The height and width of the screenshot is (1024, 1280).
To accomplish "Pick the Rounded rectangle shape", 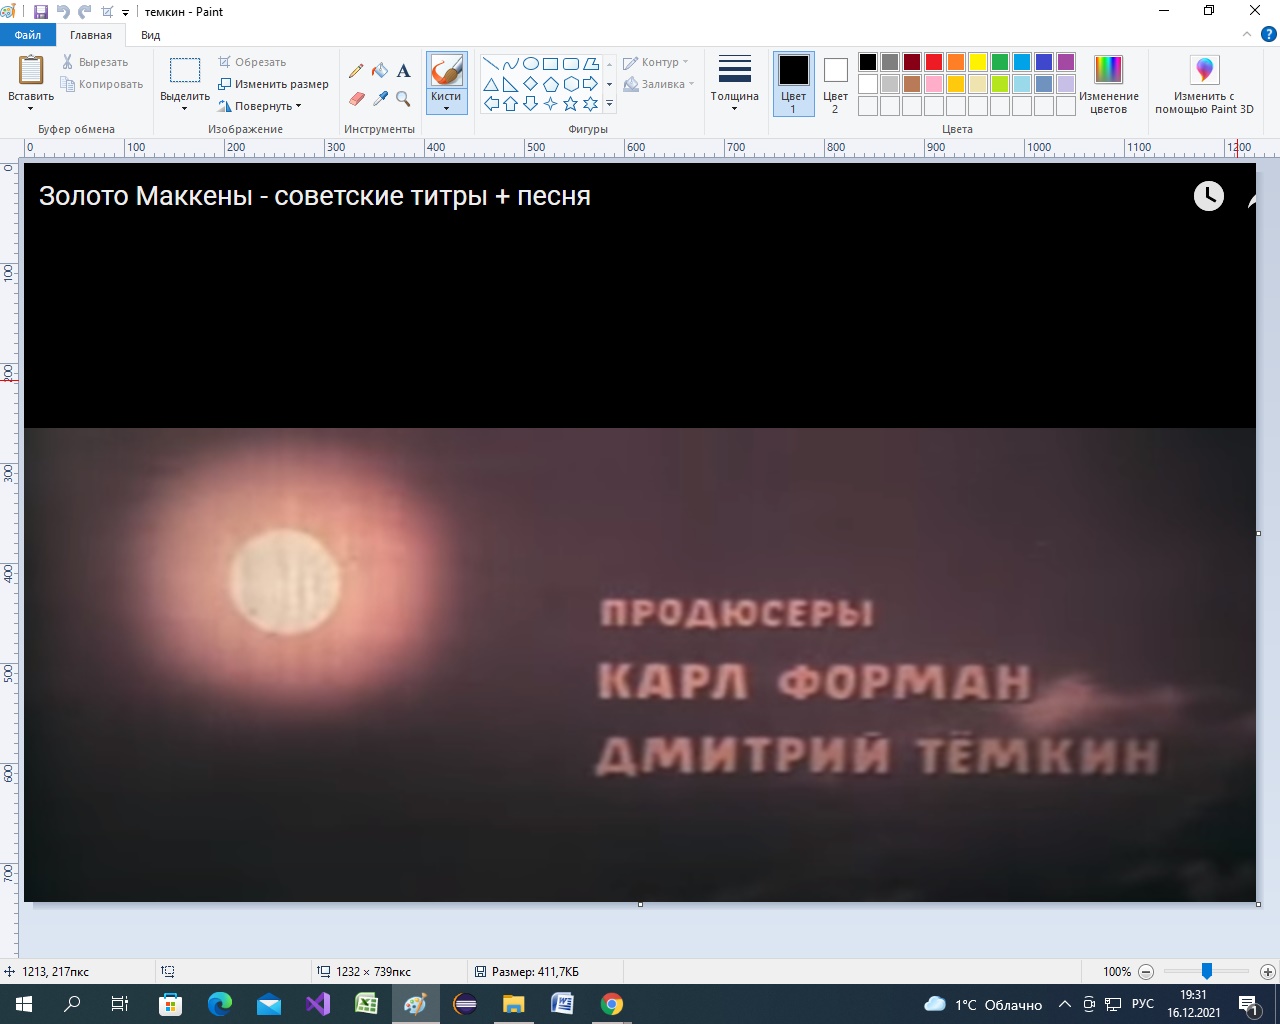I will point(571,64).
